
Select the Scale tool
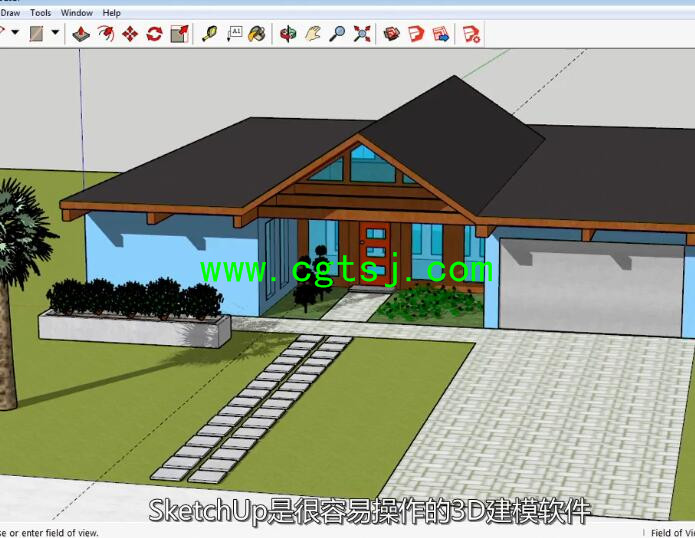[x=180, y=34]
